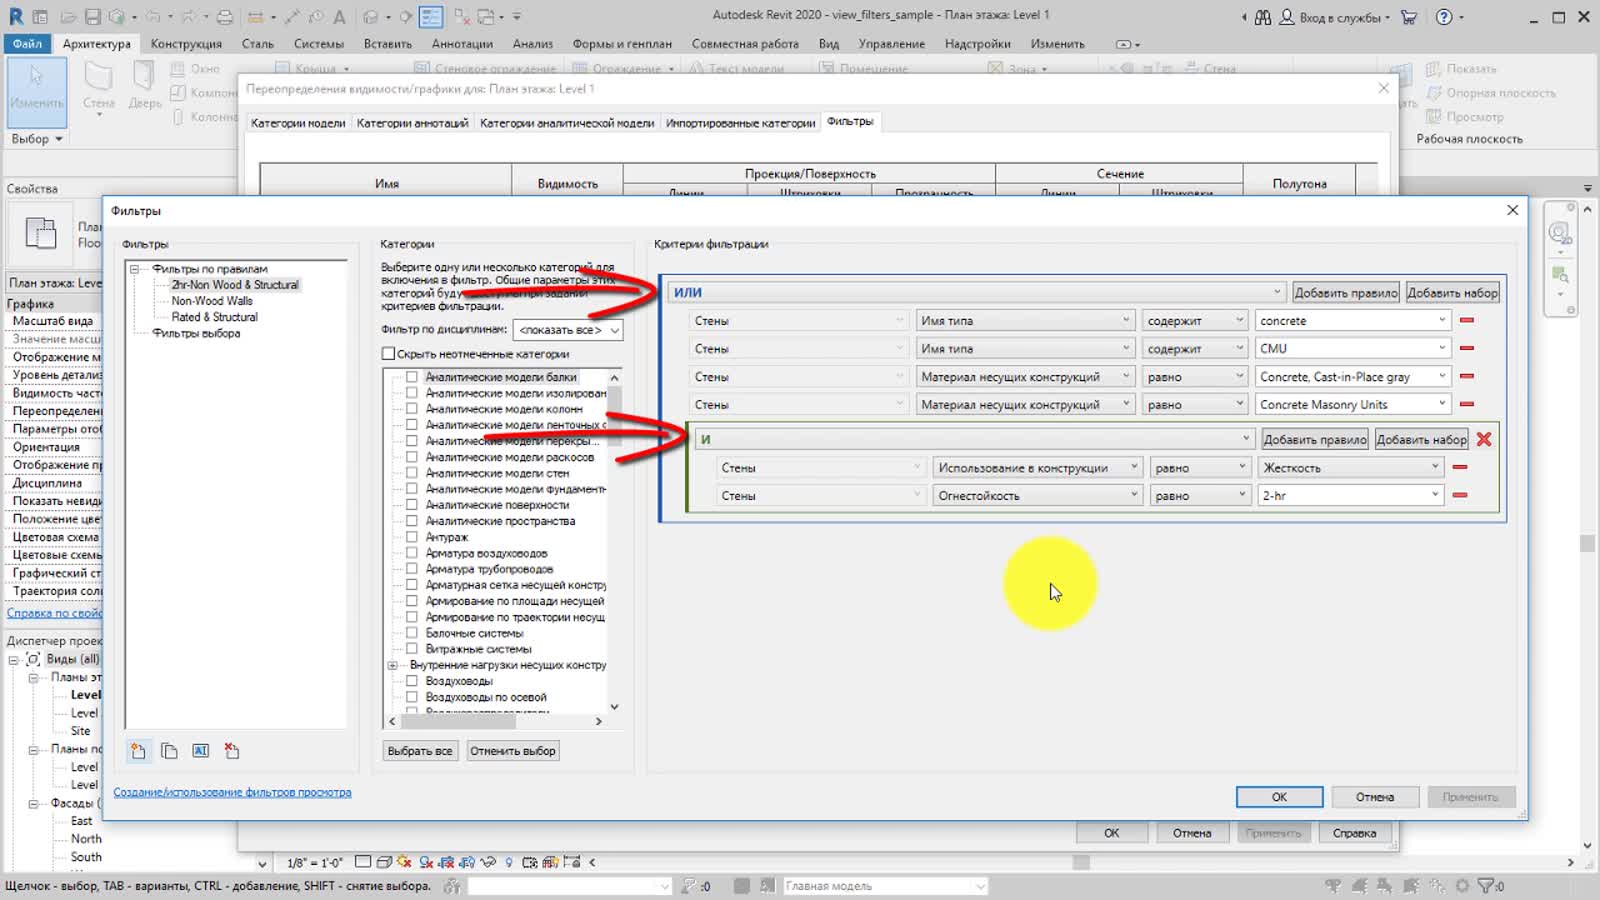Open the 'Фильтр по дисциплинам' dropdown
This screenshot has width=1600, height=900.
coord(568,330)
